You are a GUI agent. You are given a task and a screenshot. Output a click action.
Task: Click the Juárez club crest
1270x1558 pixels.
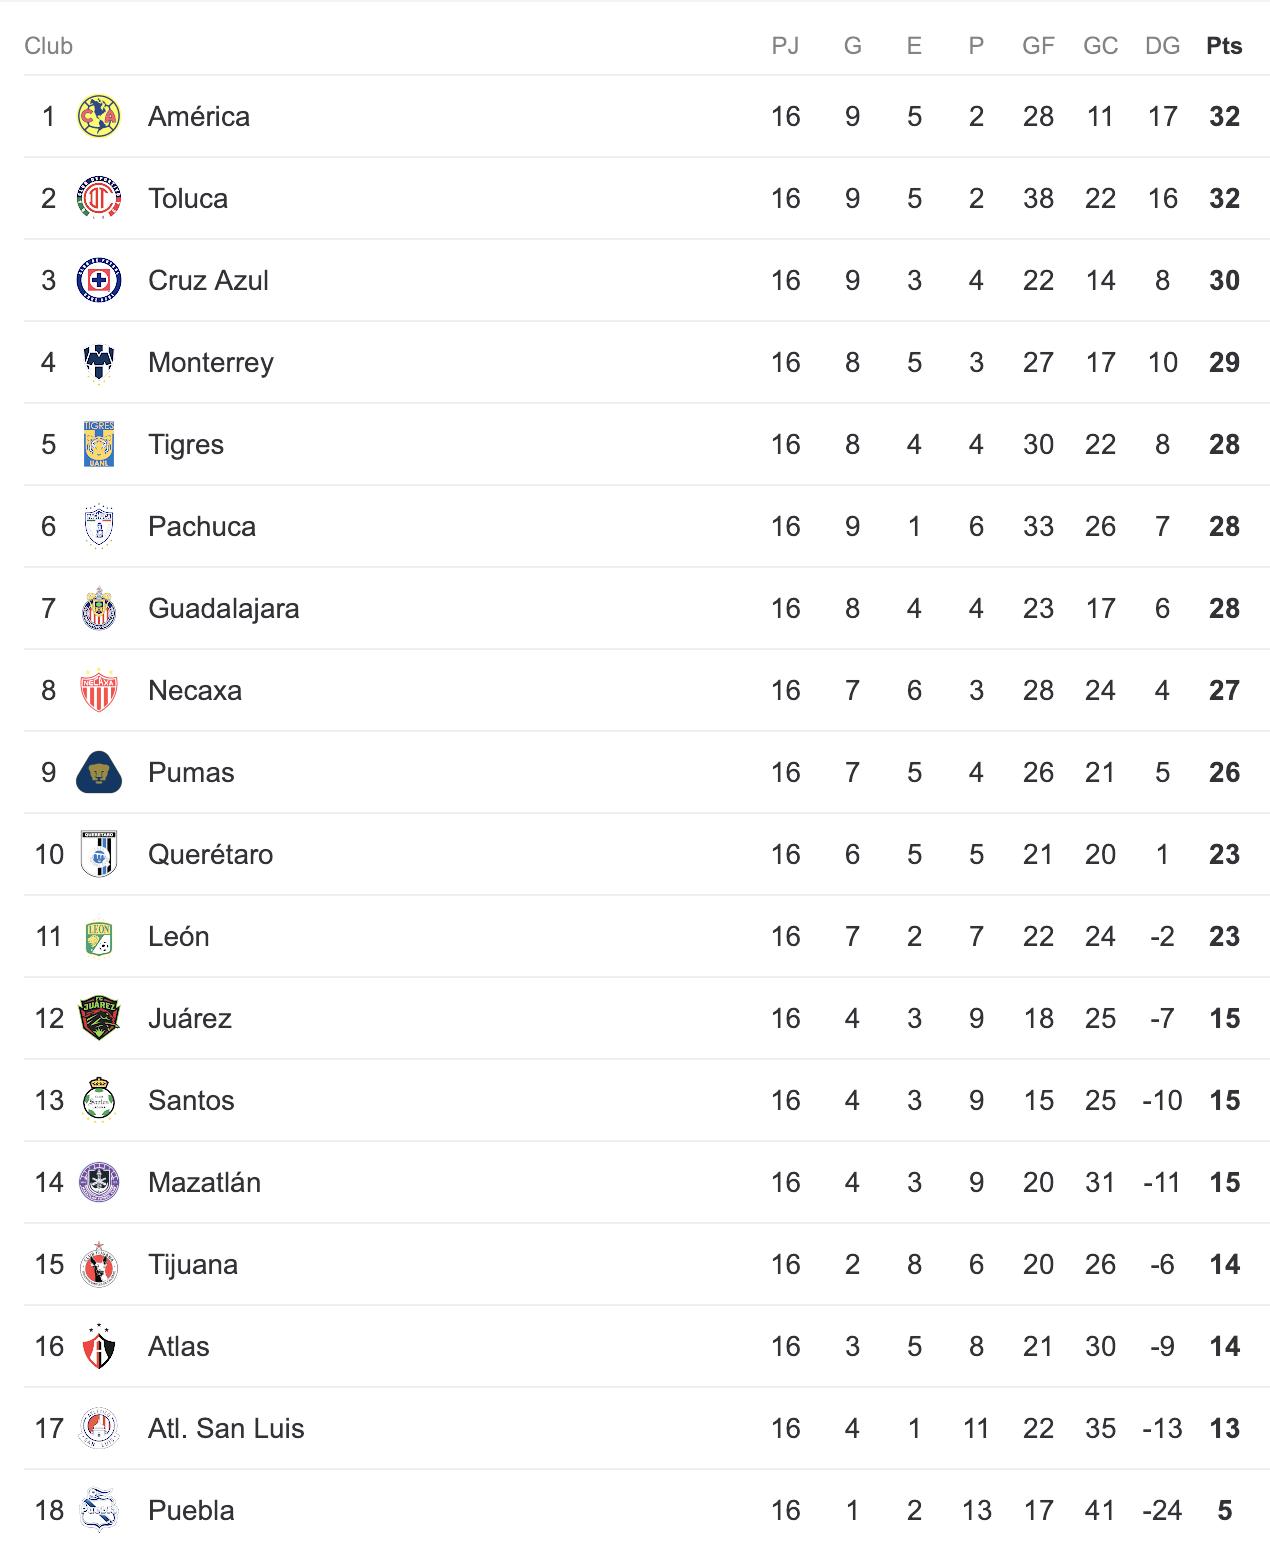click(x=98, y=1018)
